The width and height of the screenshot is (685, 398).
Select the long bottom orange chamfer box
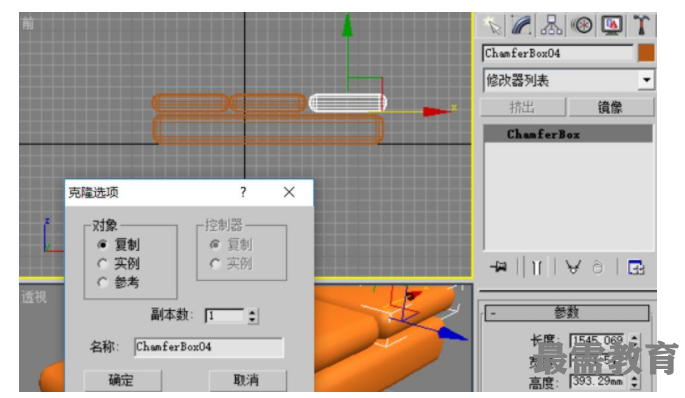tap(268, 129)
